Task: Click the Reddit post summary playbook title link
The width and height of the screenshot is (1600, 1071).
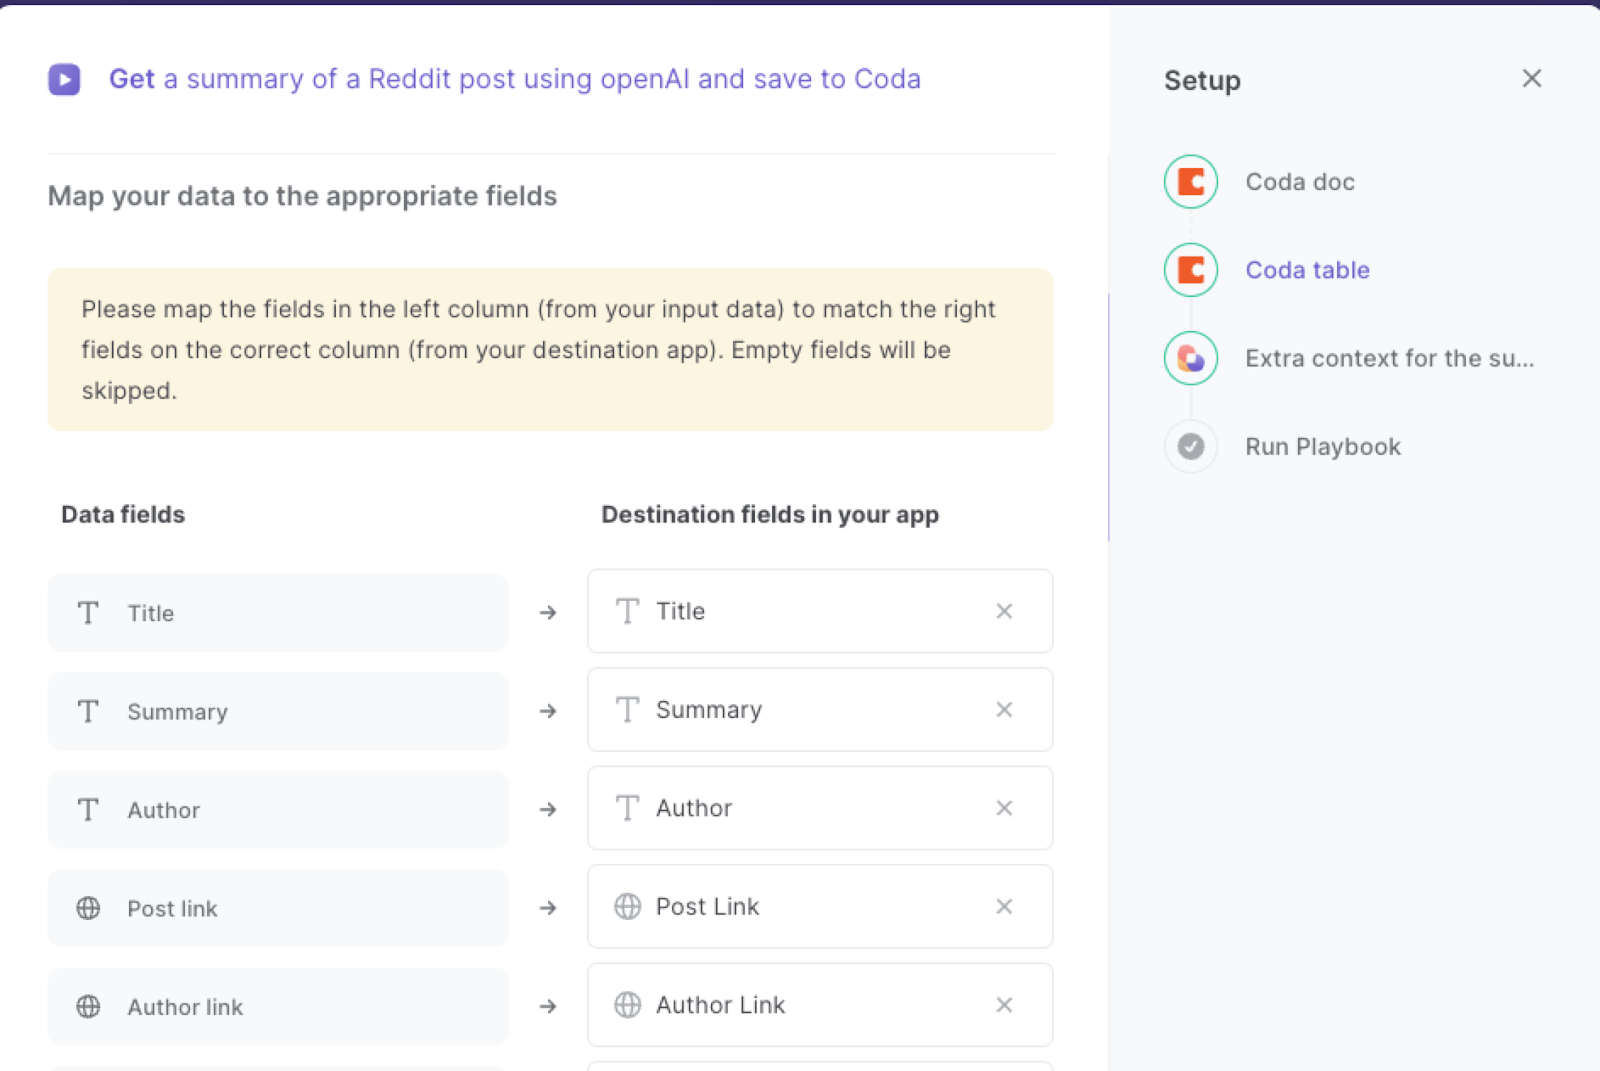Action: (515, 79)
